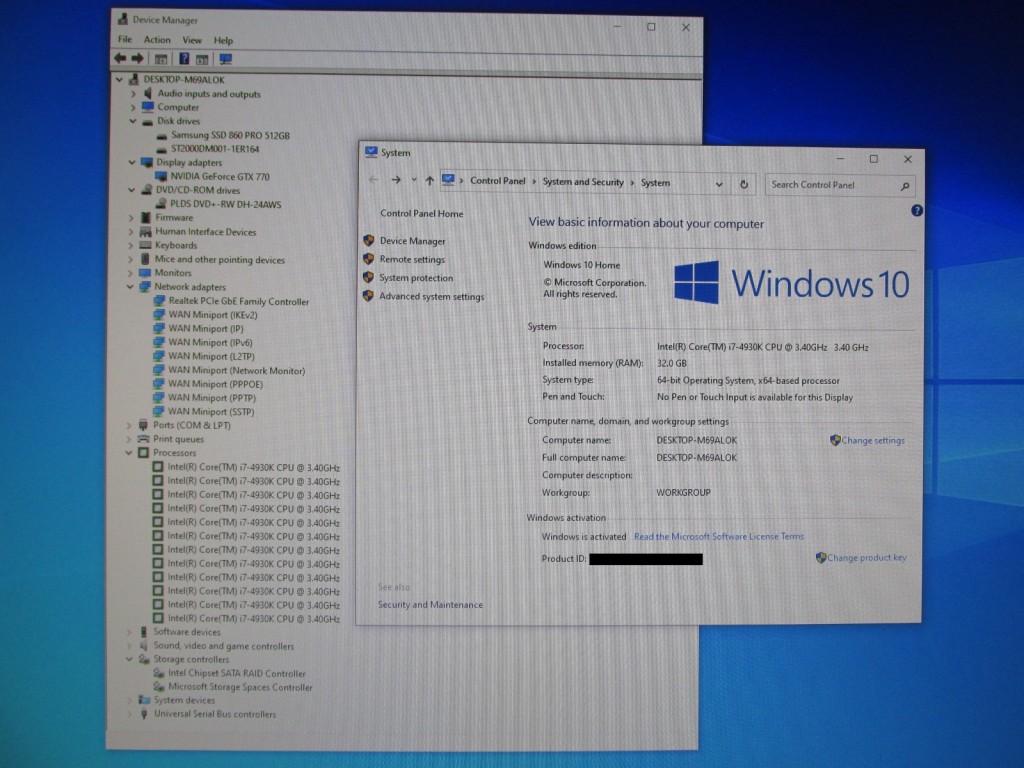Click the blue help question mark icon
The image size is (1024, 768).
(917, 210)
